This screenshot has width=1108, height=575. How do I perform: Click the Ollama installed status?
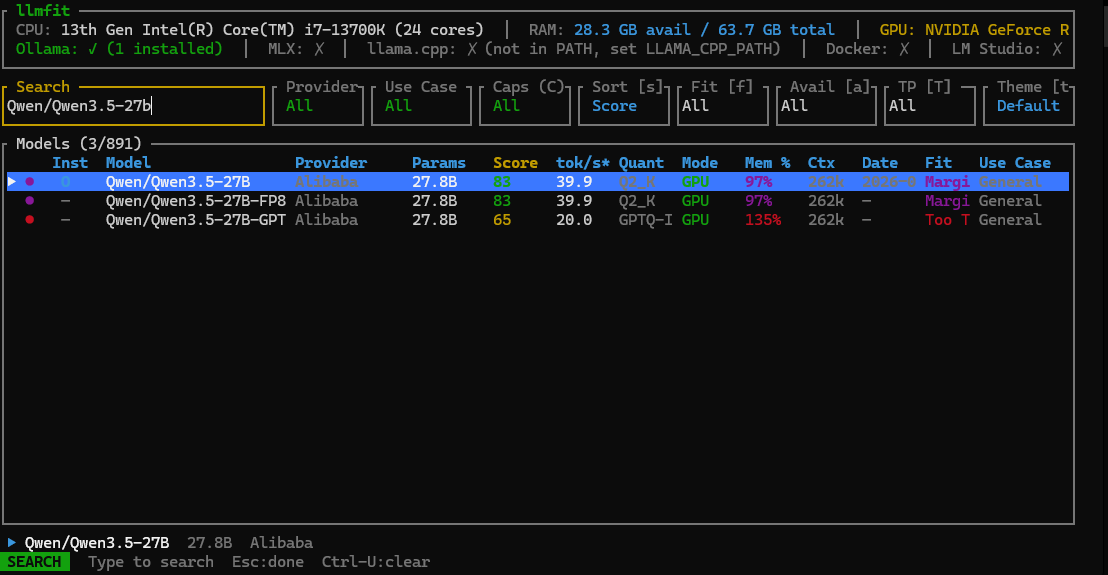(119, 49)
